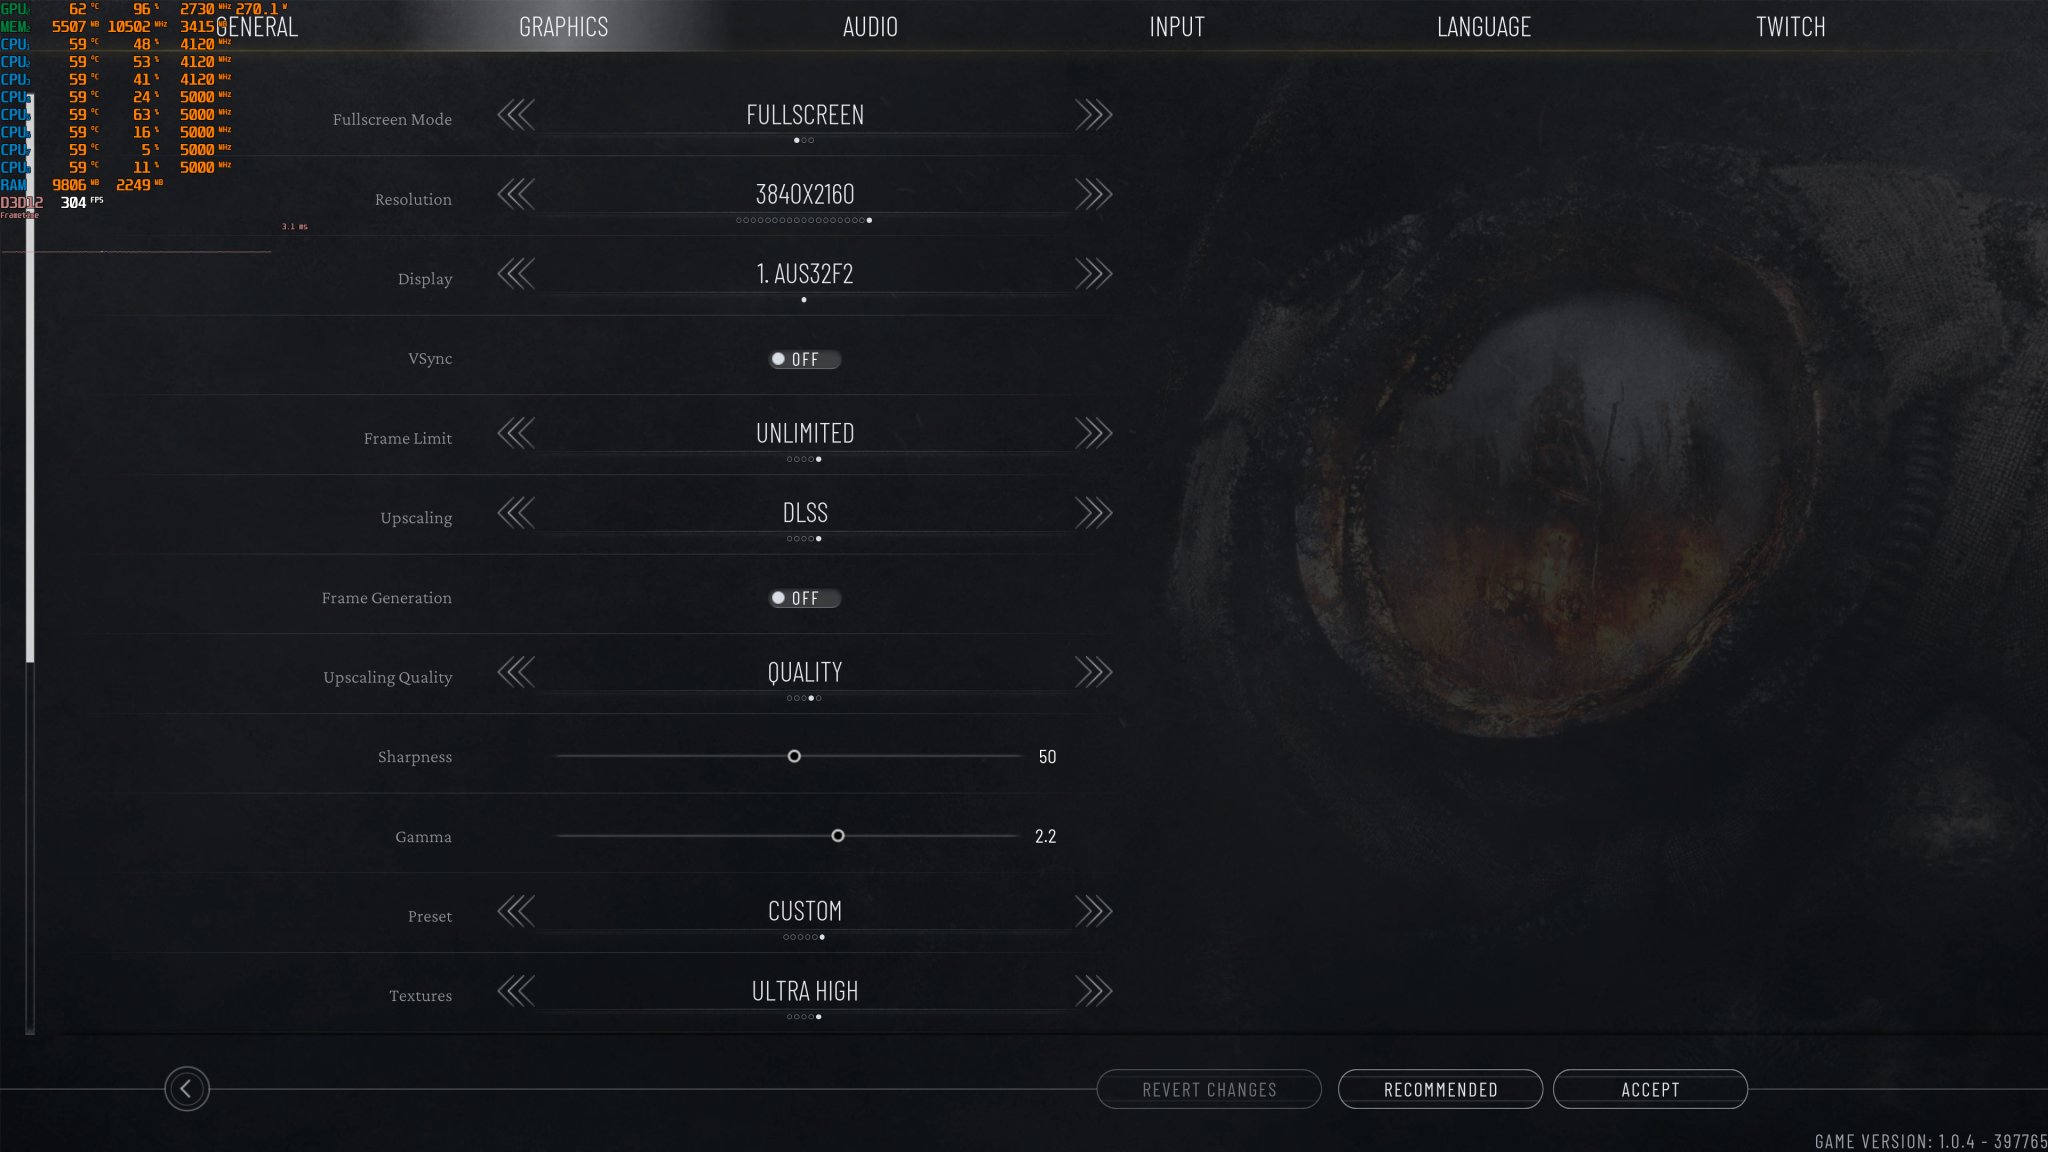Click the ACCEPT button to save
The height and width of the screenshot is (1152, 2048).
[1650, 1089]
